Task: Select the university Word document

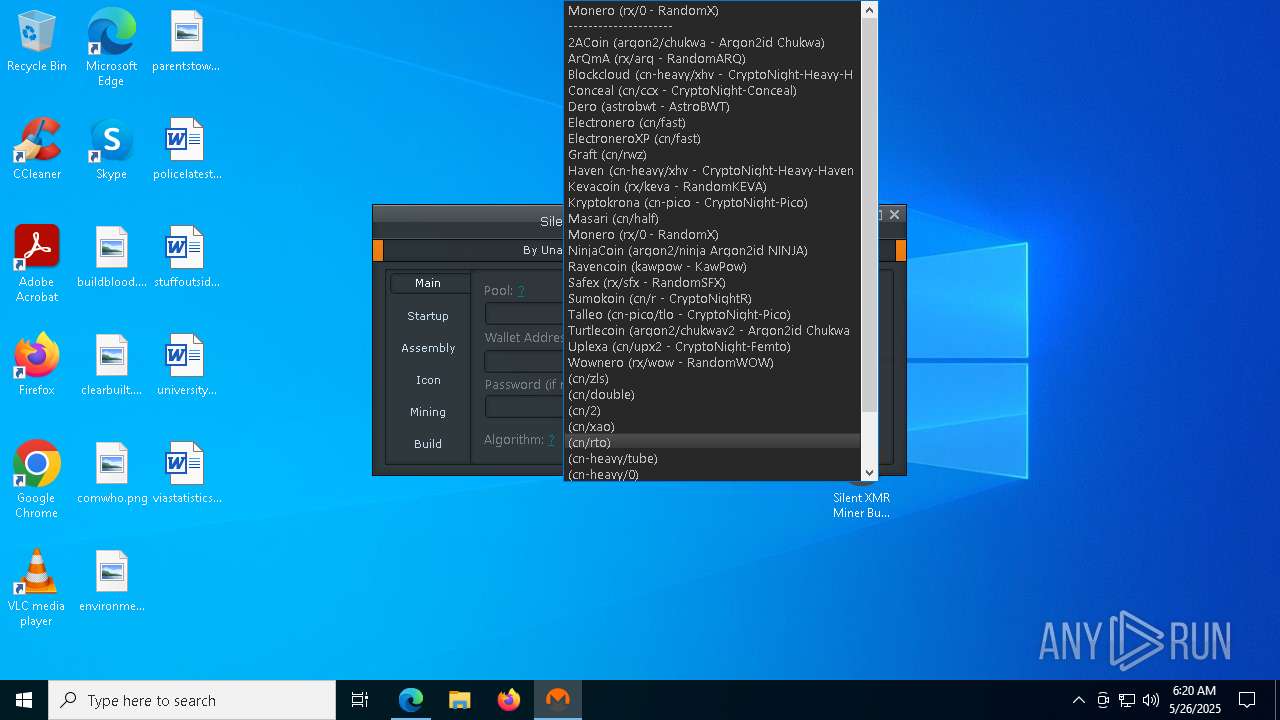Action: coord(186,366)
